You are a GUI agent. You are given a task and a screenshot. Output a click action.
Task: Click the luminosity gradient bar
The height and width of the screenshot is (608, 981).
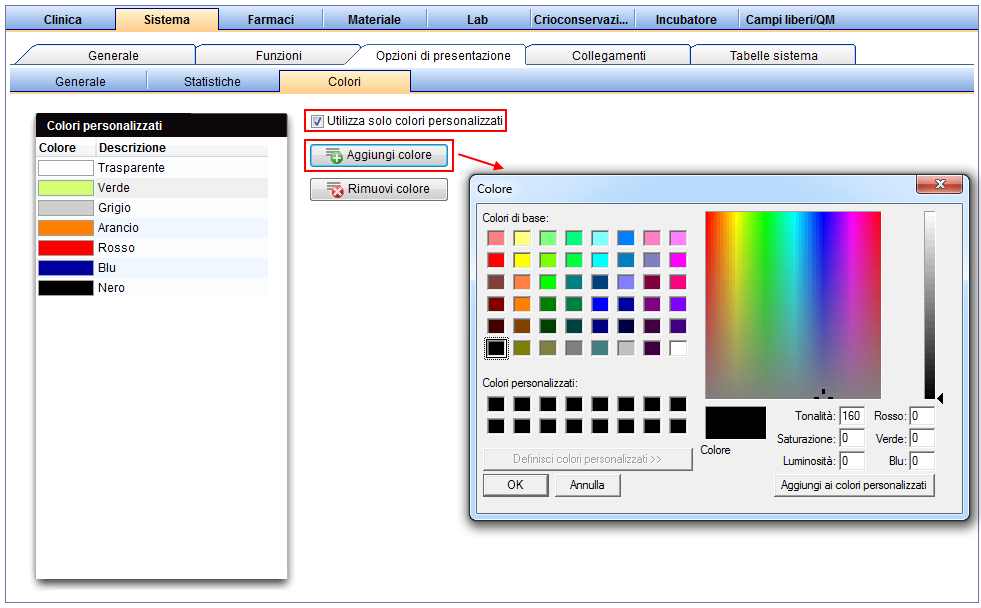pos(930,305)
